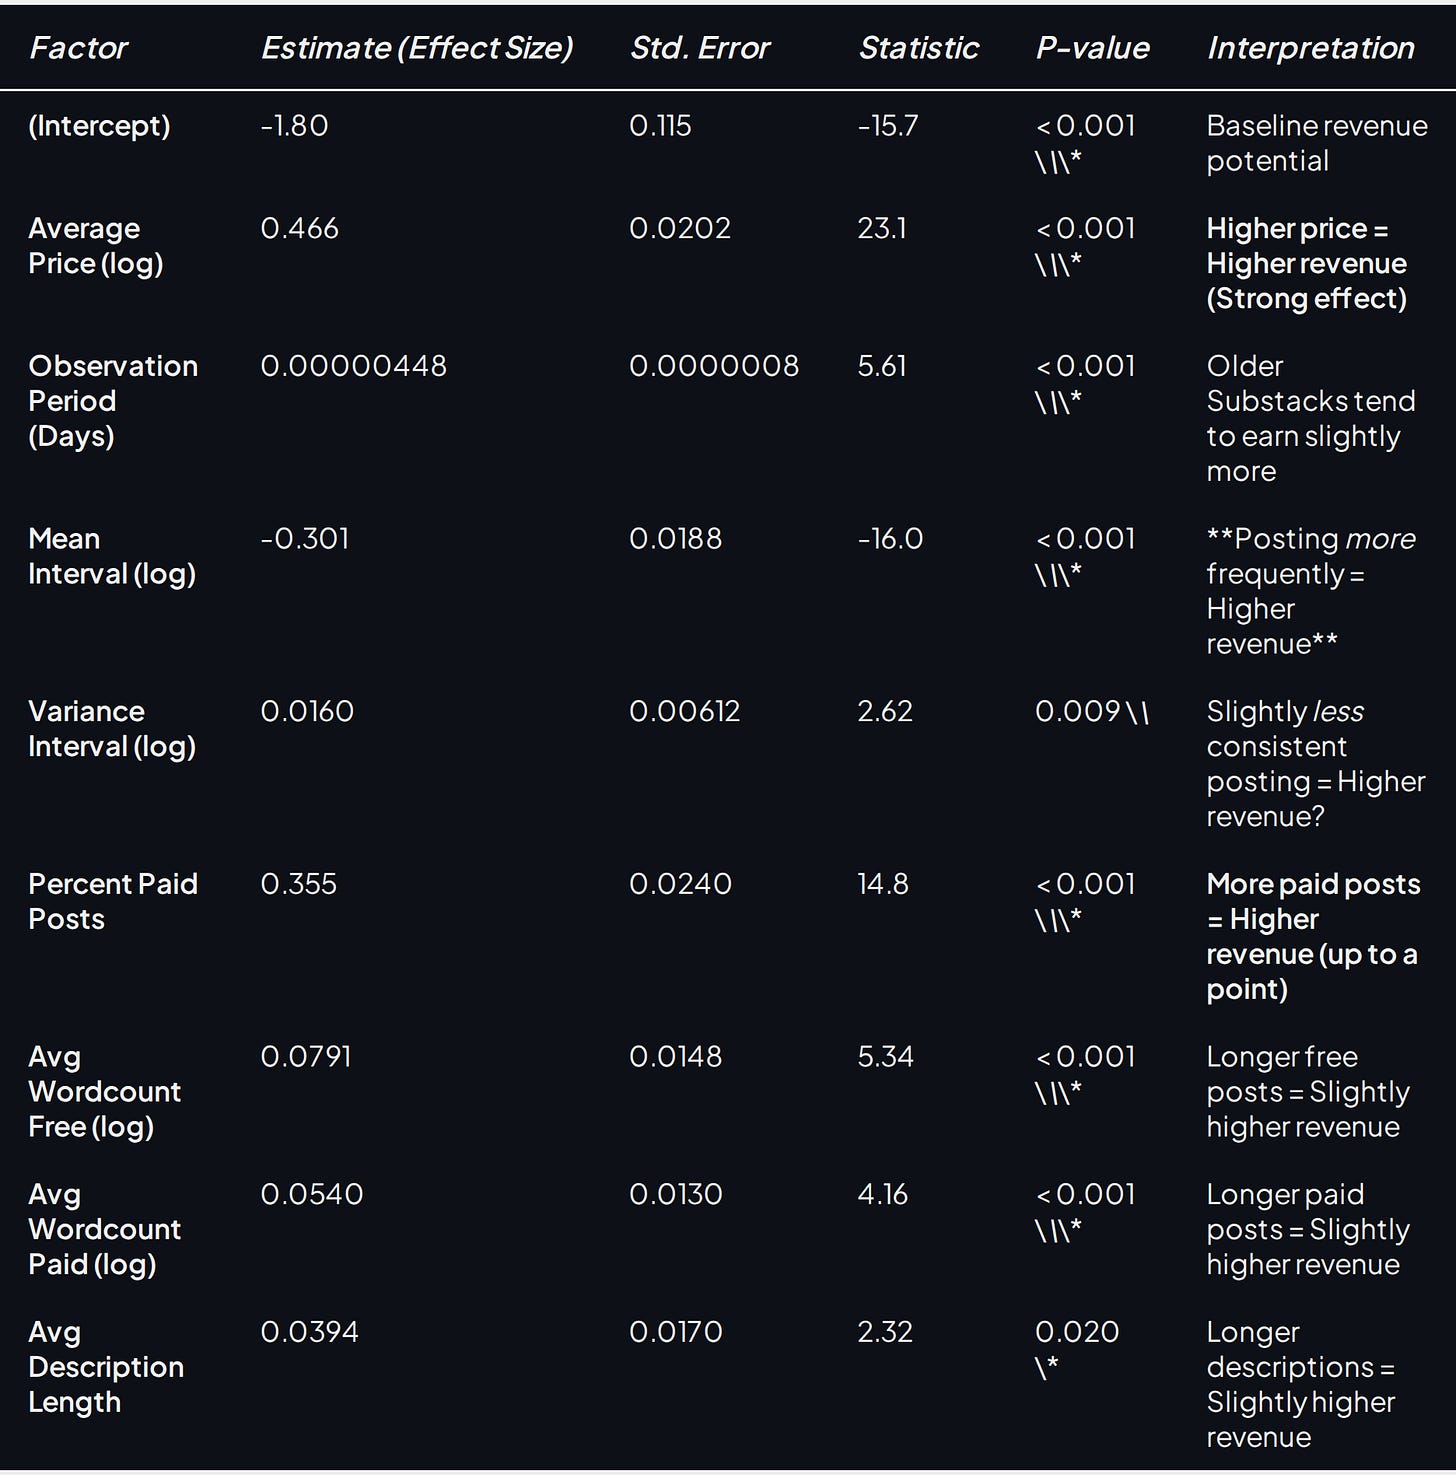Click the P-value column header
This screenshot has height=1475, width=1456.
(x=1093, y=47)
